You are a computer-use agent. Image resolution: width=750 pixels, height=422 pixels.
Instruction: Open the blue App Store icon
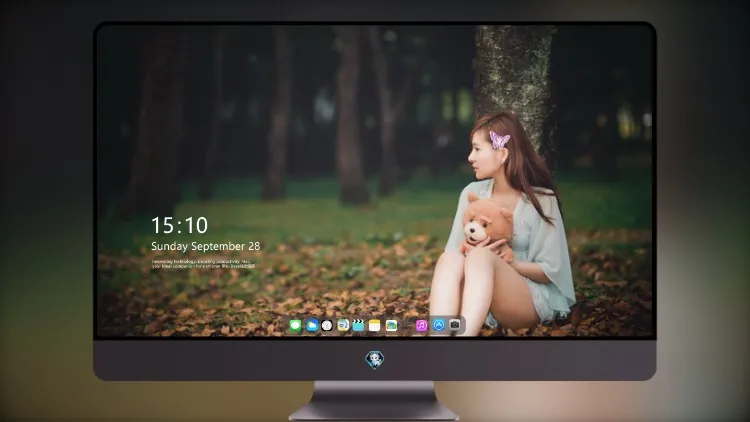[439, 325]
